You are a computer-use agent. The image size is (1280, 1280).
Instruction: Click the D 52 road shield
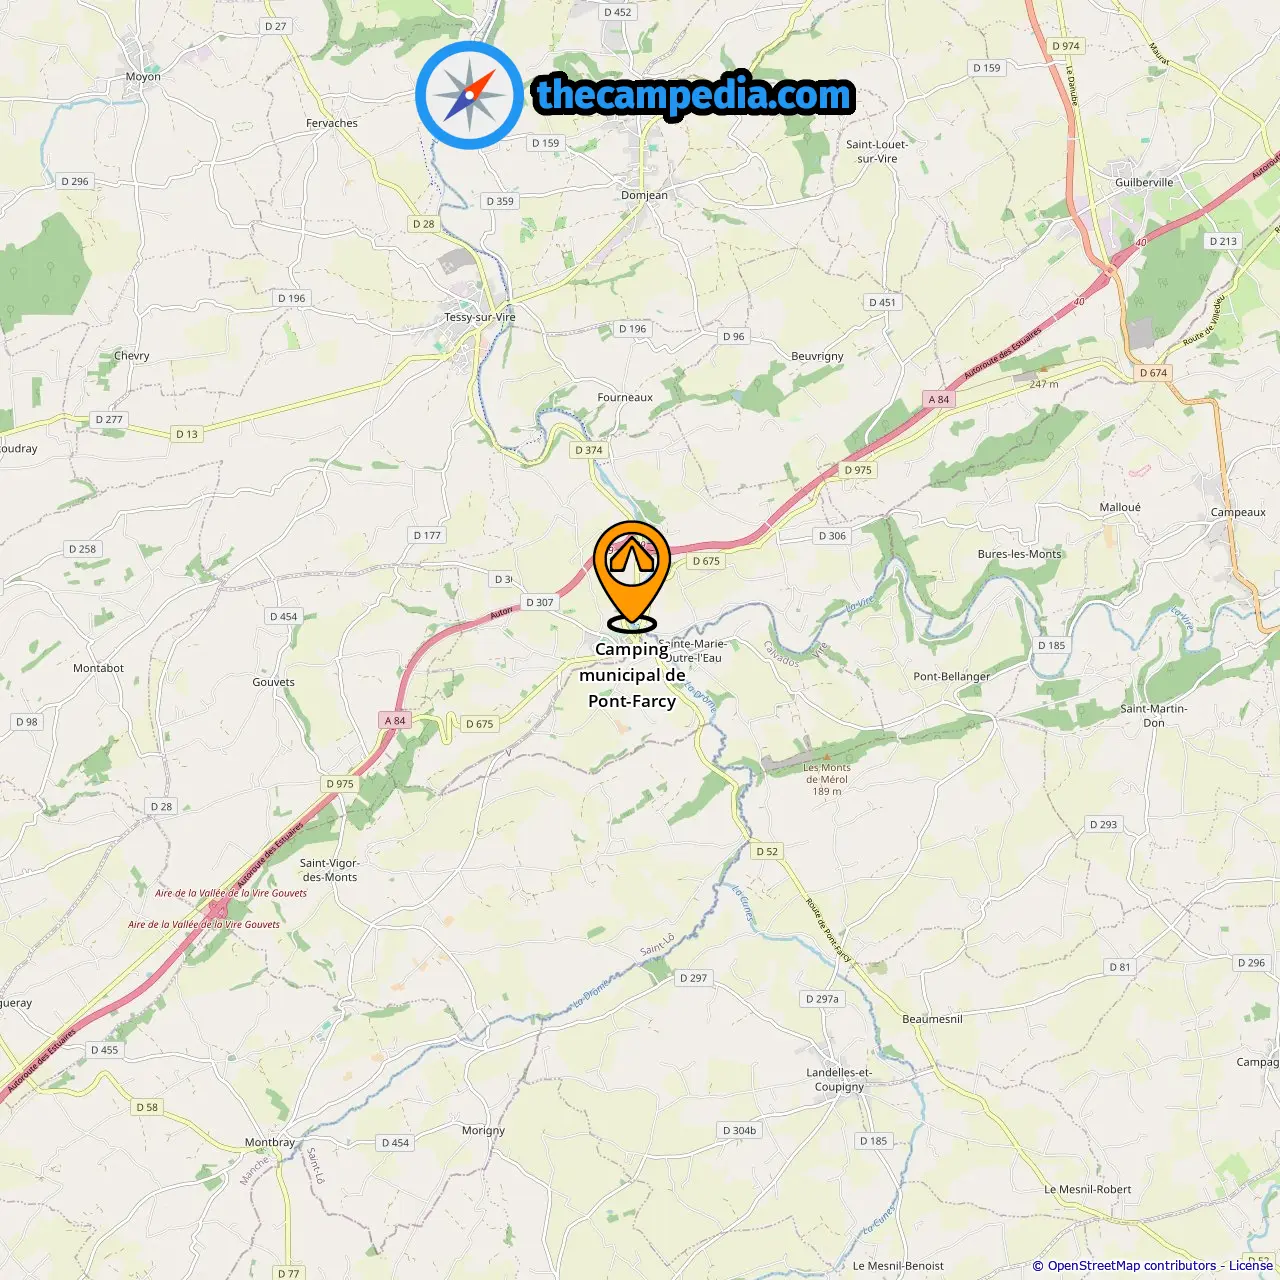[x=767, y=852]
